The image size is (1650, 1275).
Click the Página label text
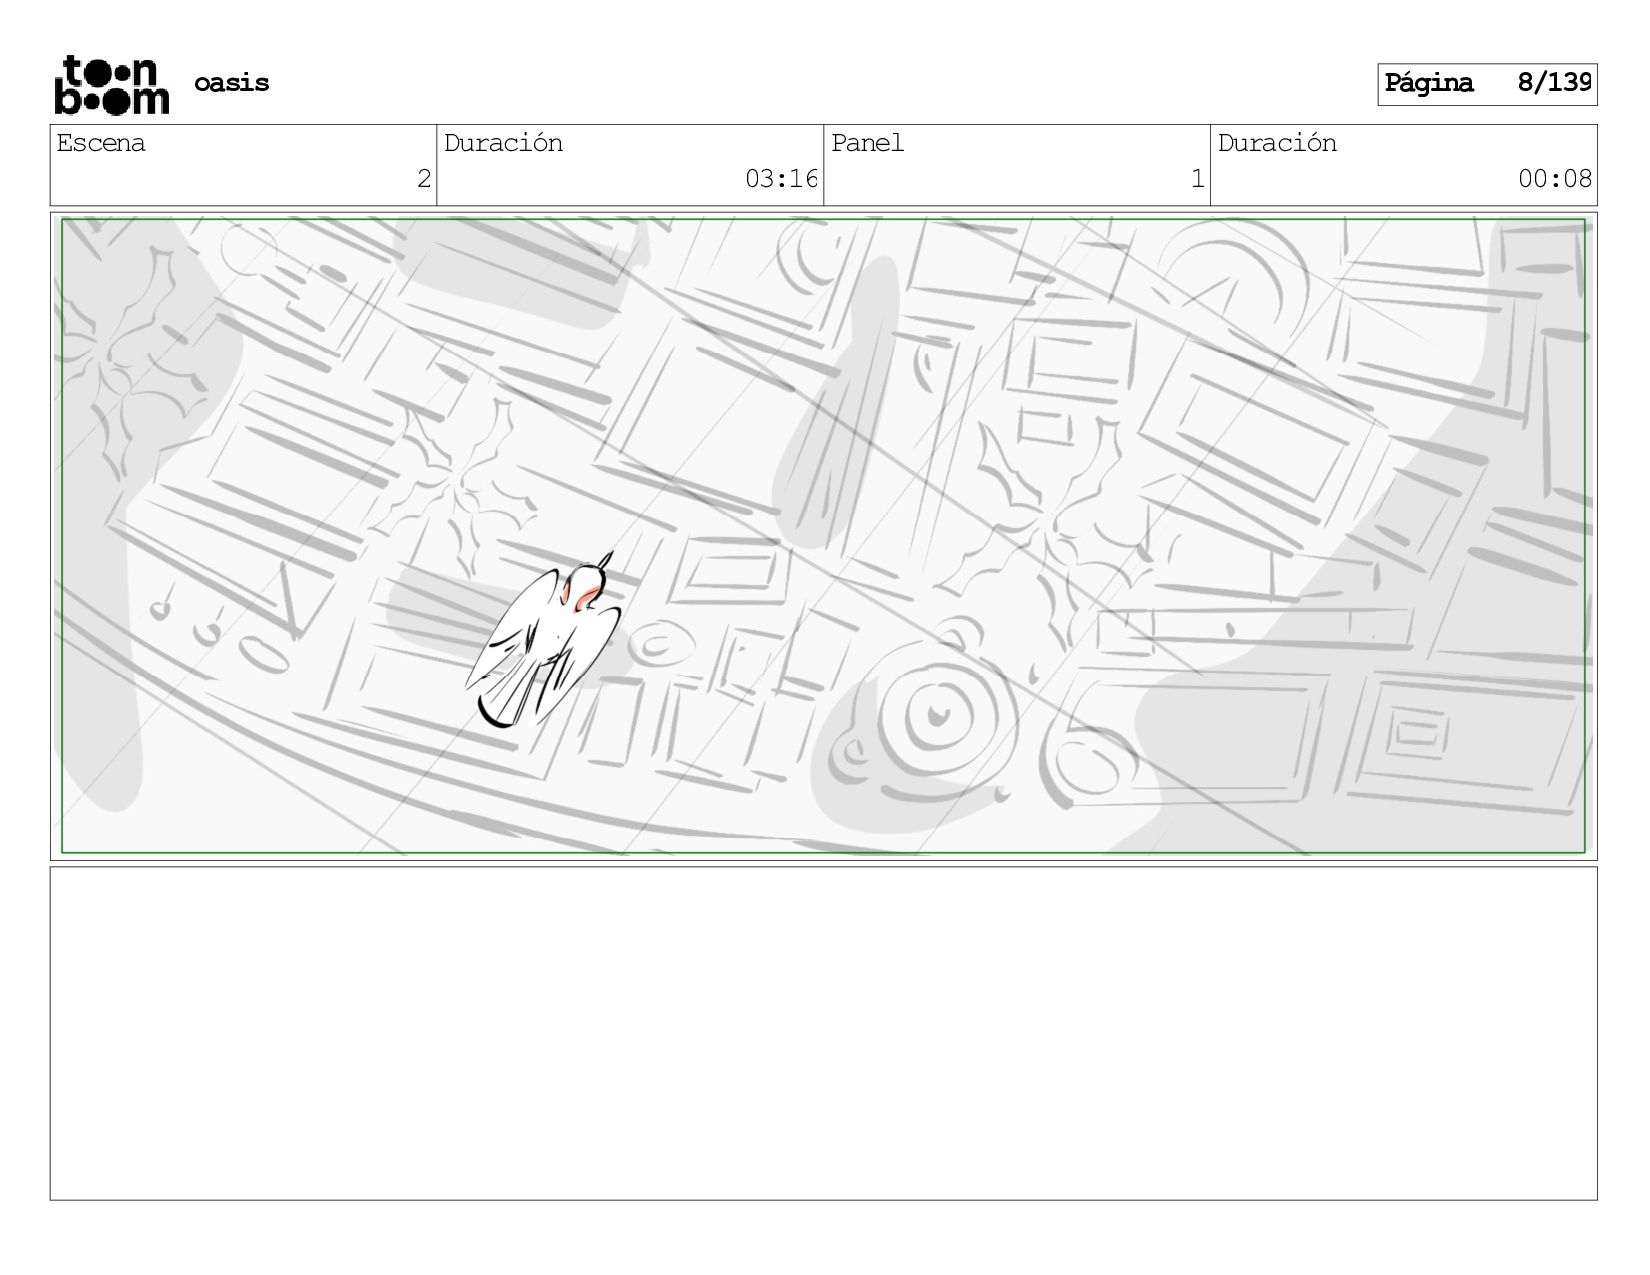click(x=1429, y=84)
